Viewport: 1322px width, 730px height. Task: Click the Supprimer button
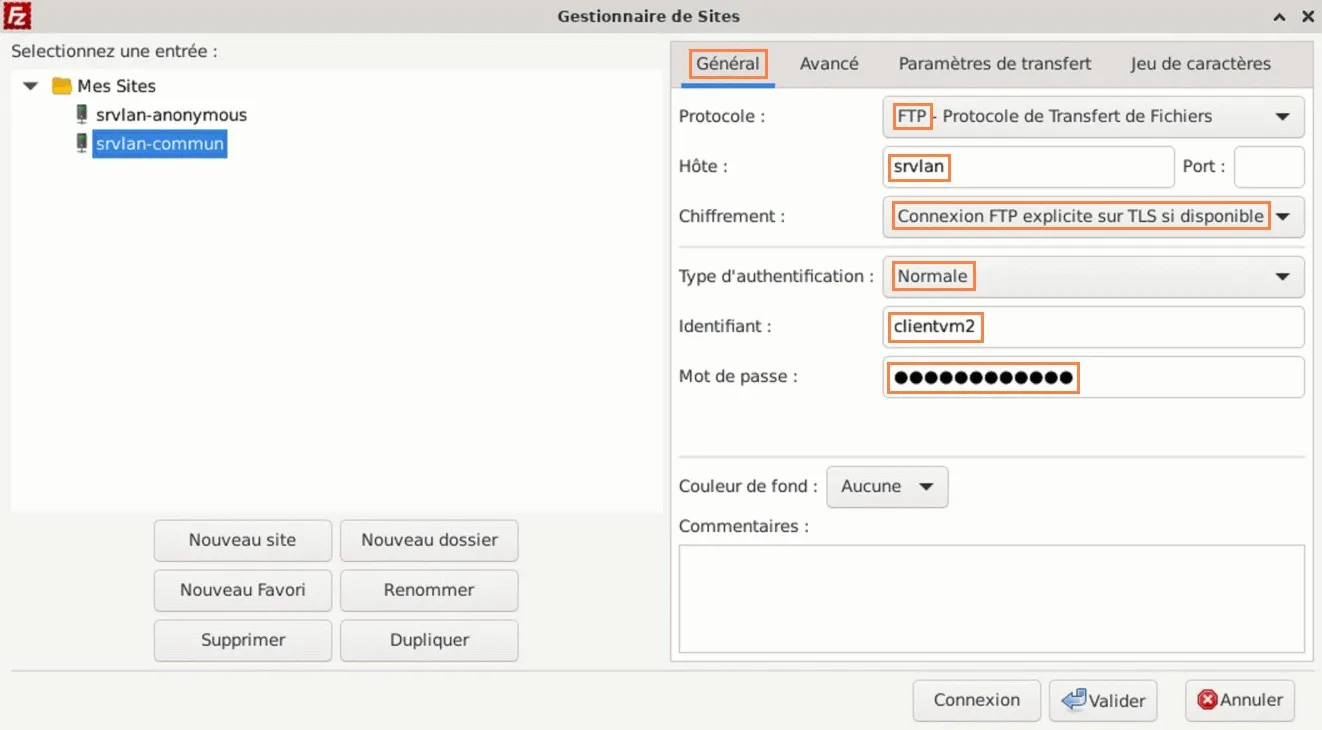click(x=243, y=640)
